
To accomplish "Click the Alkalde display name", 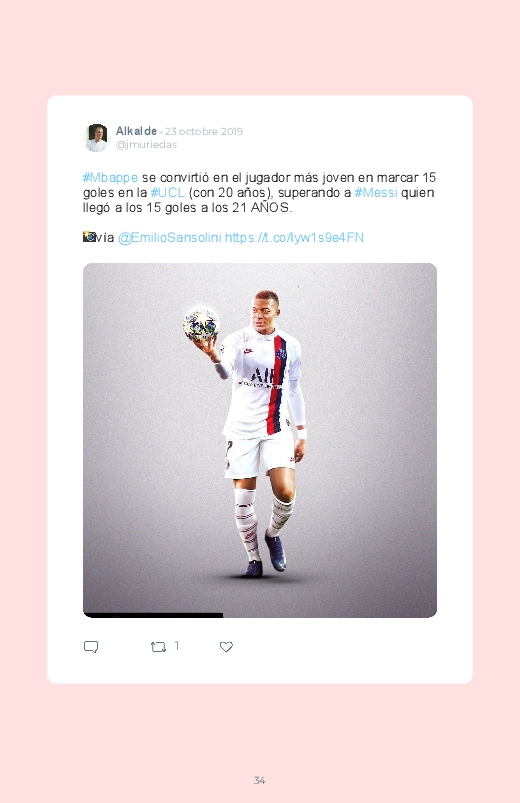I will click(136, 131).
